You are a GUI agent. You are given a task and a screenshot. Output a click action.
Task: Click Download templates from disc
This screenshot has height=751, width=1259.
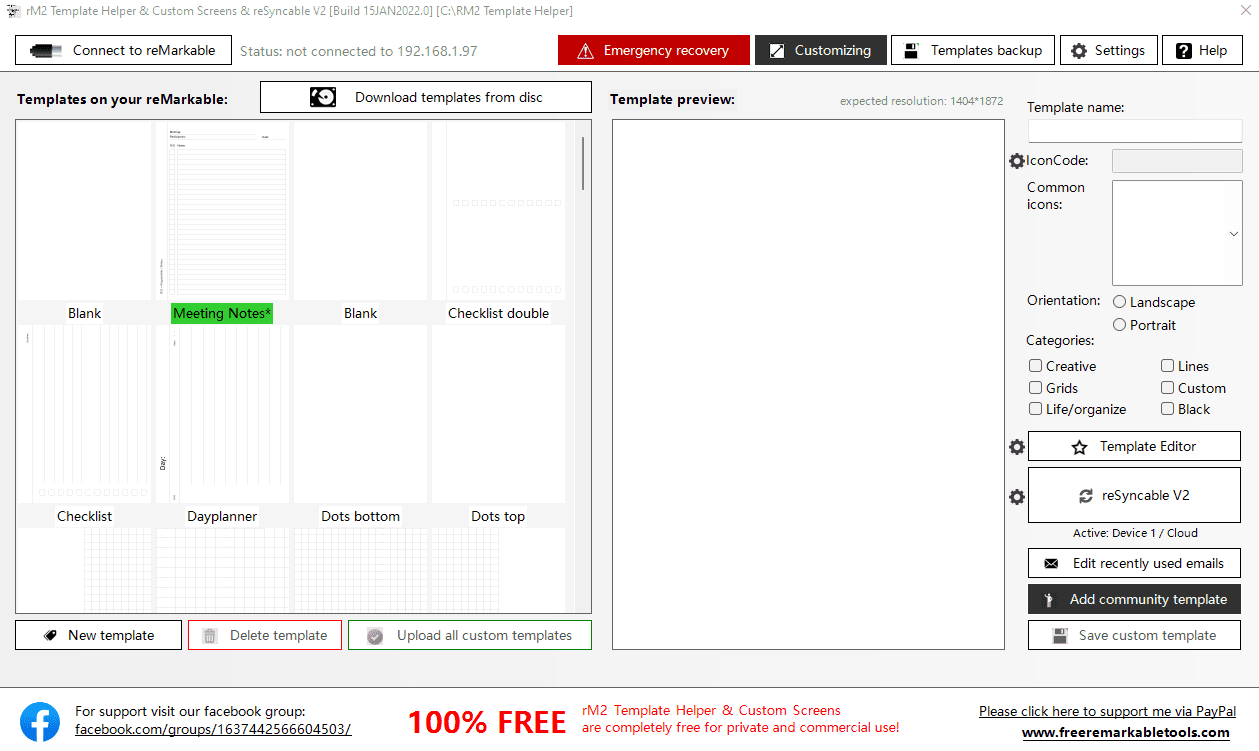pos(426,97)
